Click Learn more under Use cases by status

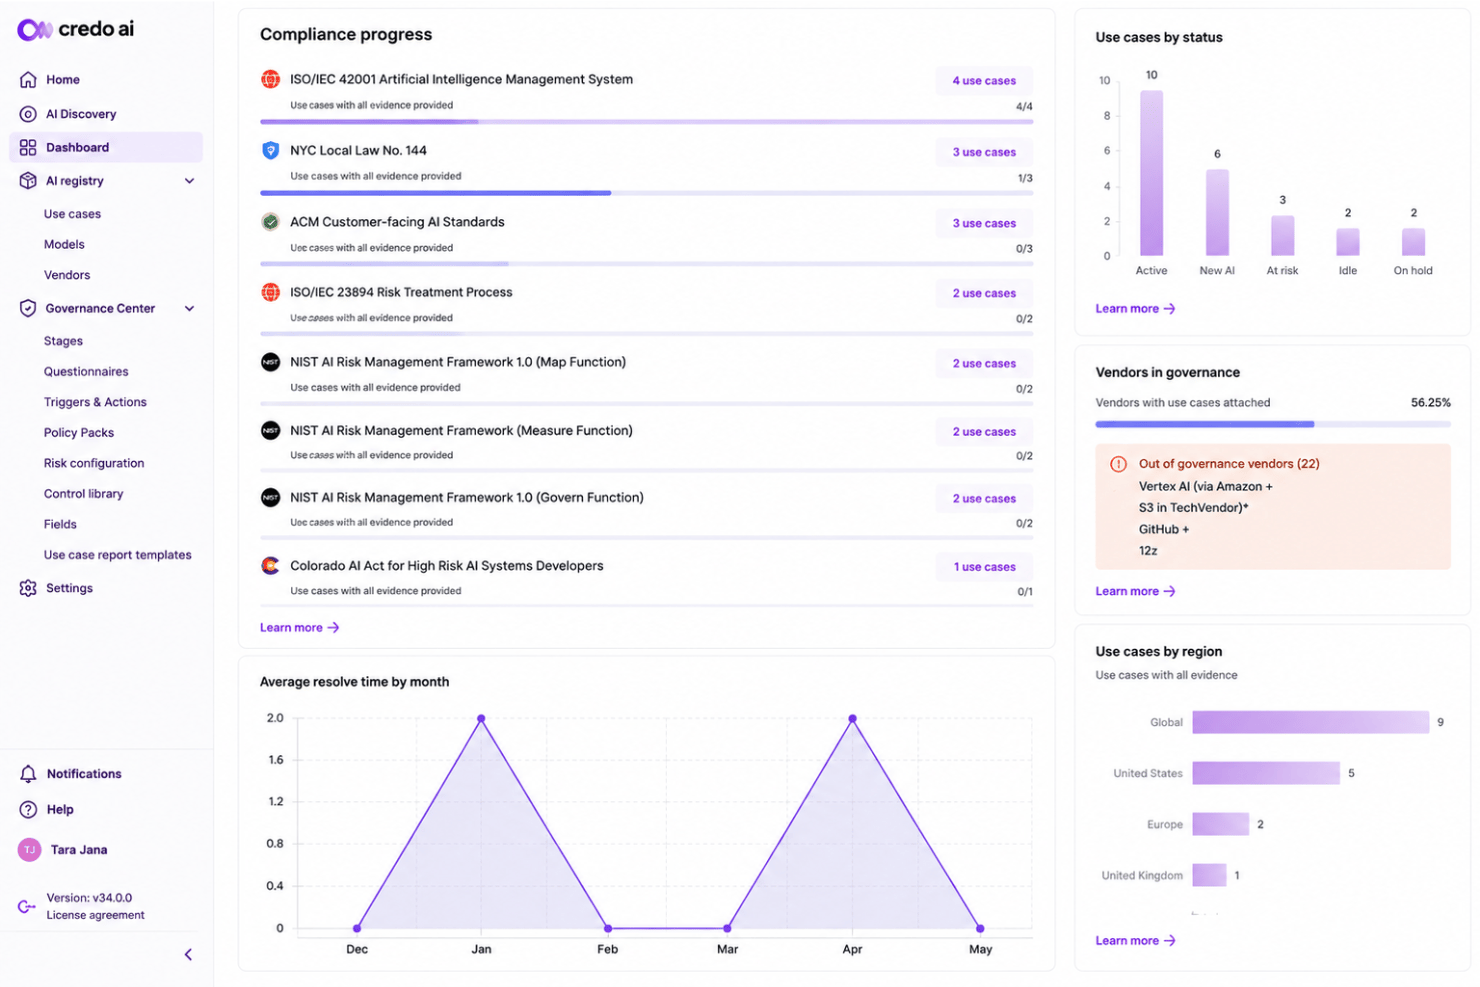(1135, 309)
